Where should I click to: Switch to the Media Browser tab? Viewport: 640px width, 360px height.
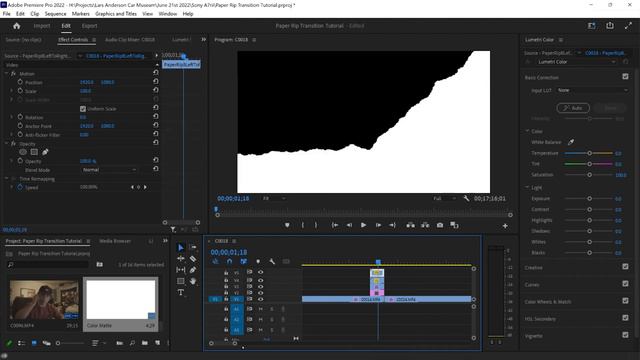pos(115,241)
